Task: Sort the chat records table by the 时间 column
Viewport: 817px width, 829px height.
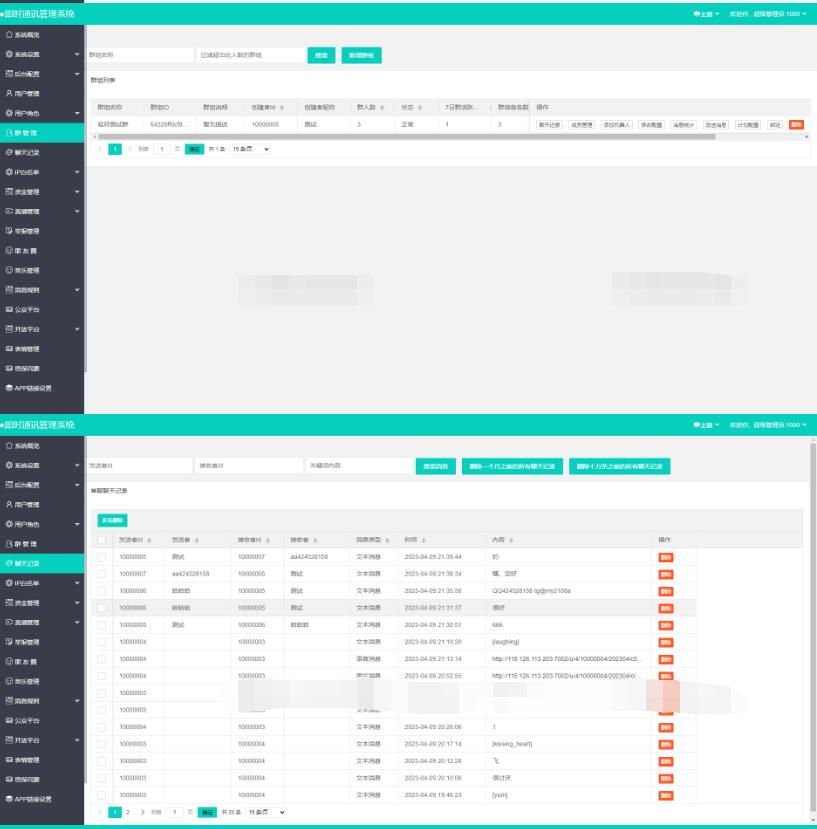Action: 423,540
